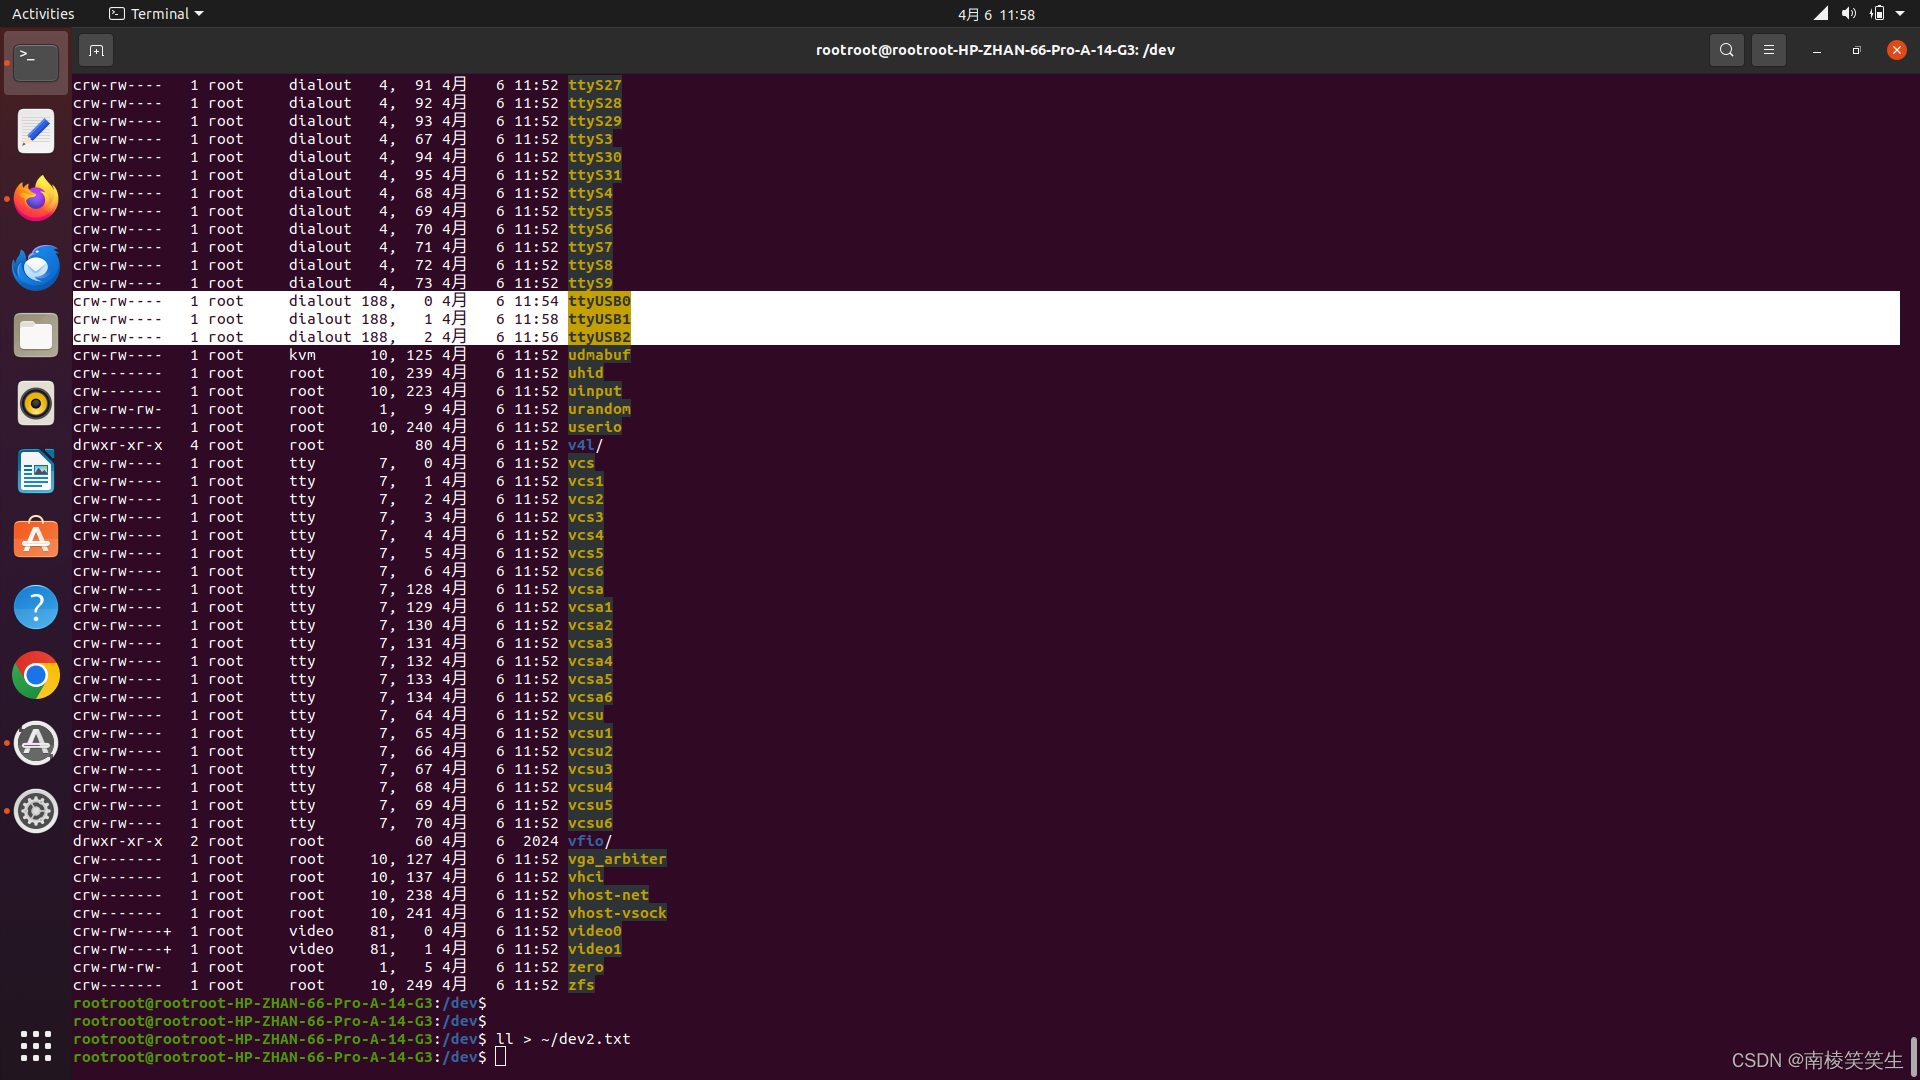
Task: Open Thunderbird mail from dock
Action: click(x=36, y=267)
